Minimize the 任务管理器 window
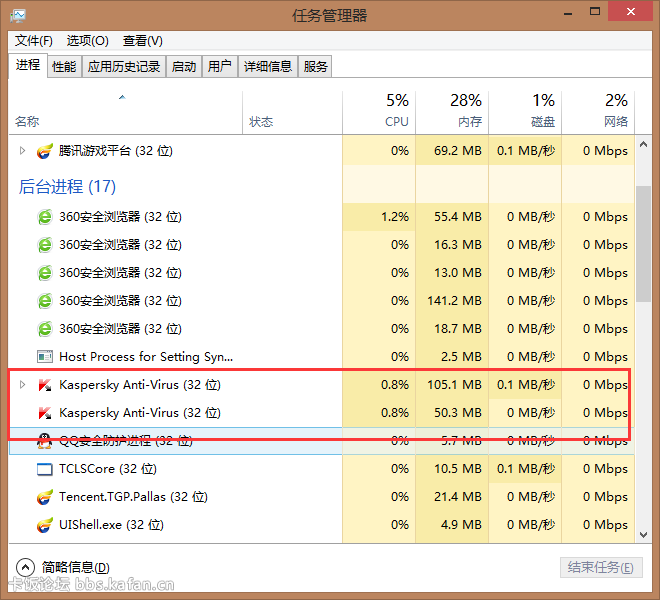Viewport: 660px width, 600px height. [568, 13]
